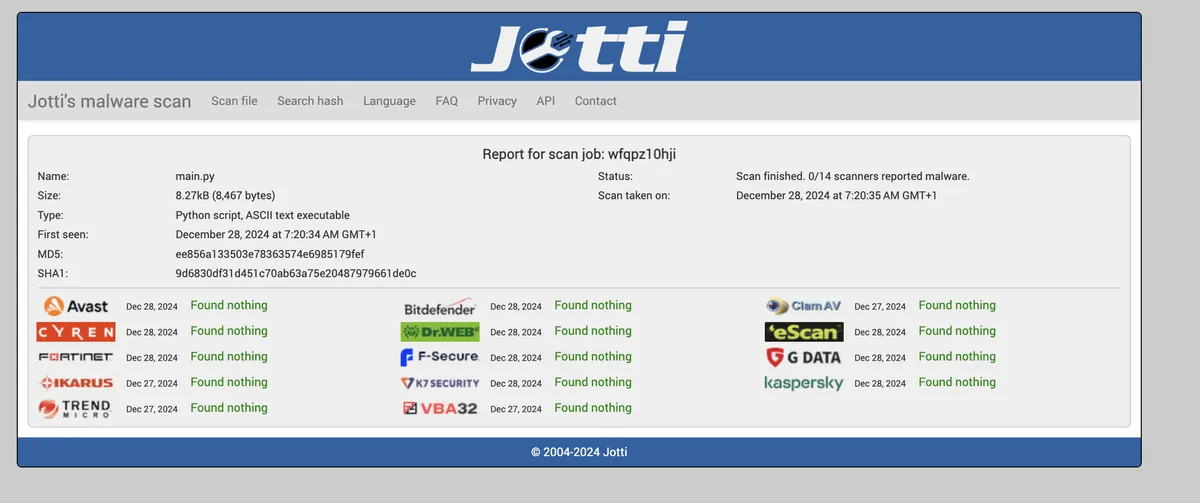Click Dr.Web's Found nothing result
1200x503 pixels.
(x=593, y=331)
